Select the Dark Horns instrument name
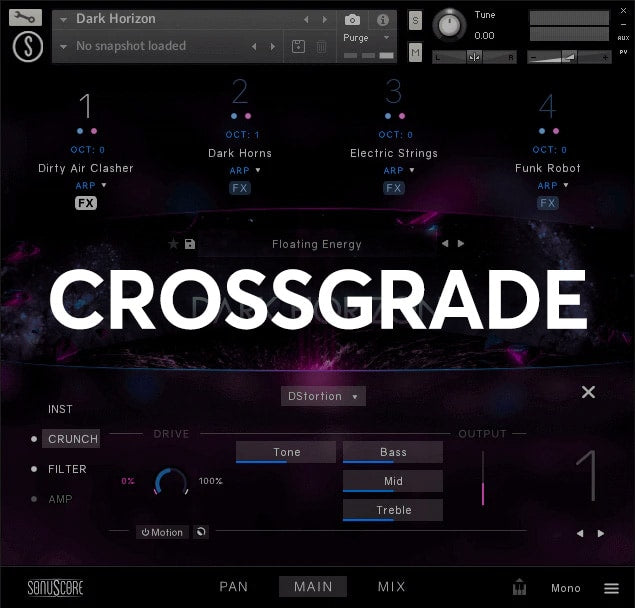Viewport: 635px width, 608px height. click(x=240, y=153)
